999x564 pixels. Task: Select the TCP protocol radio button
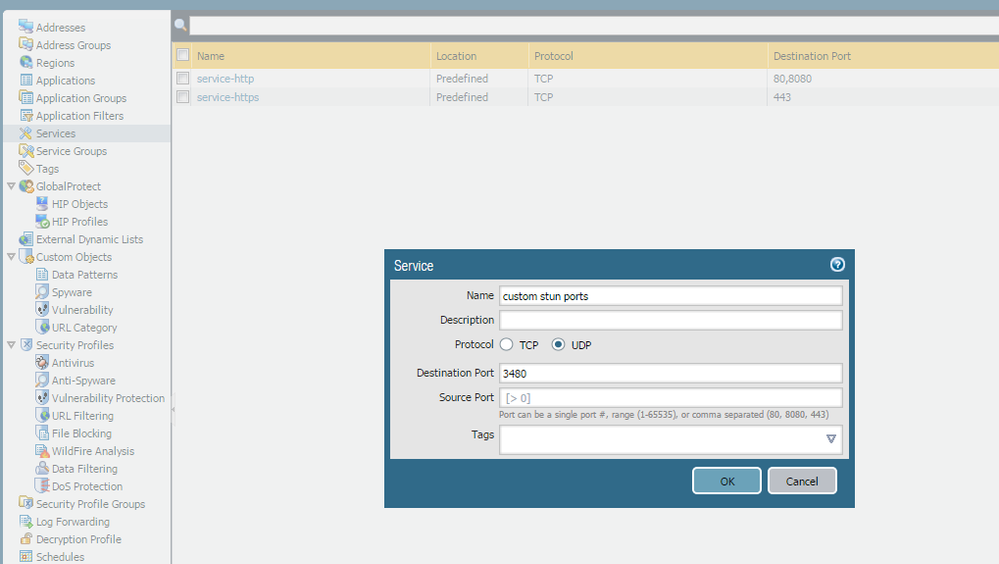tap(507, 345)
